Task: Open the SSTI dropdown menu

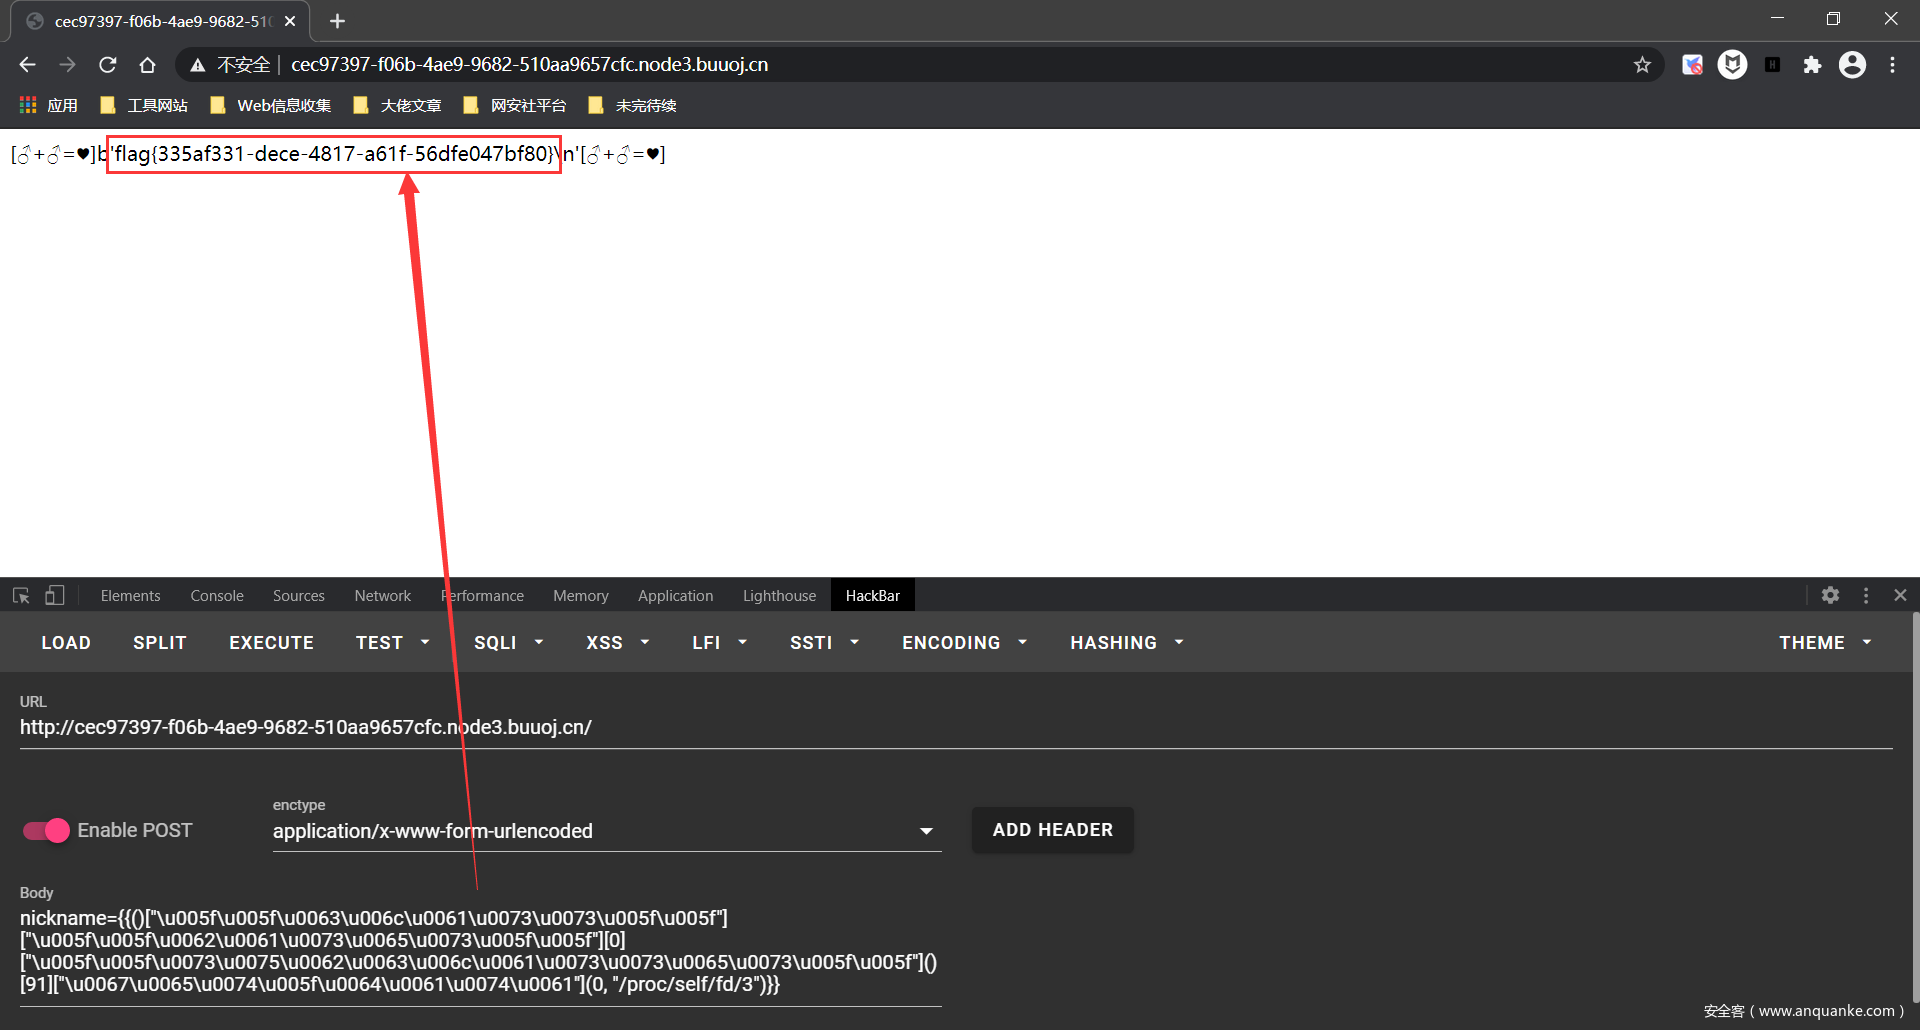Action: click(824, 643)
